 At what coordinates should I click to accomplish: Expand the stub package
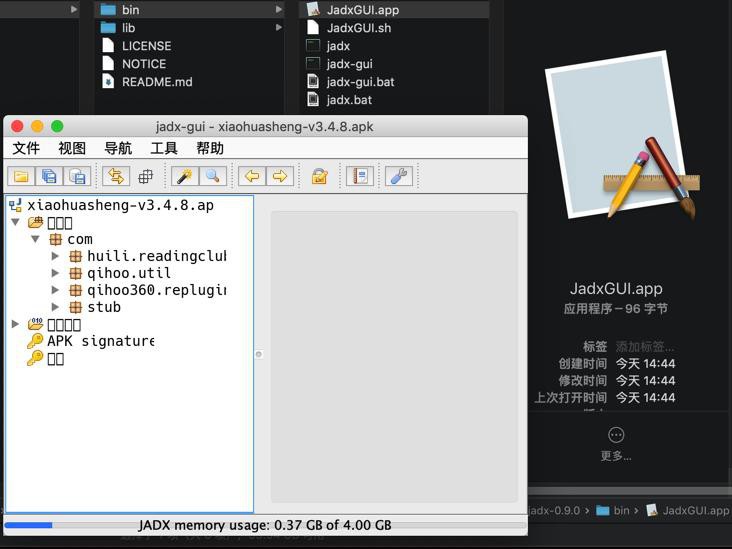[x=56, y=307]
